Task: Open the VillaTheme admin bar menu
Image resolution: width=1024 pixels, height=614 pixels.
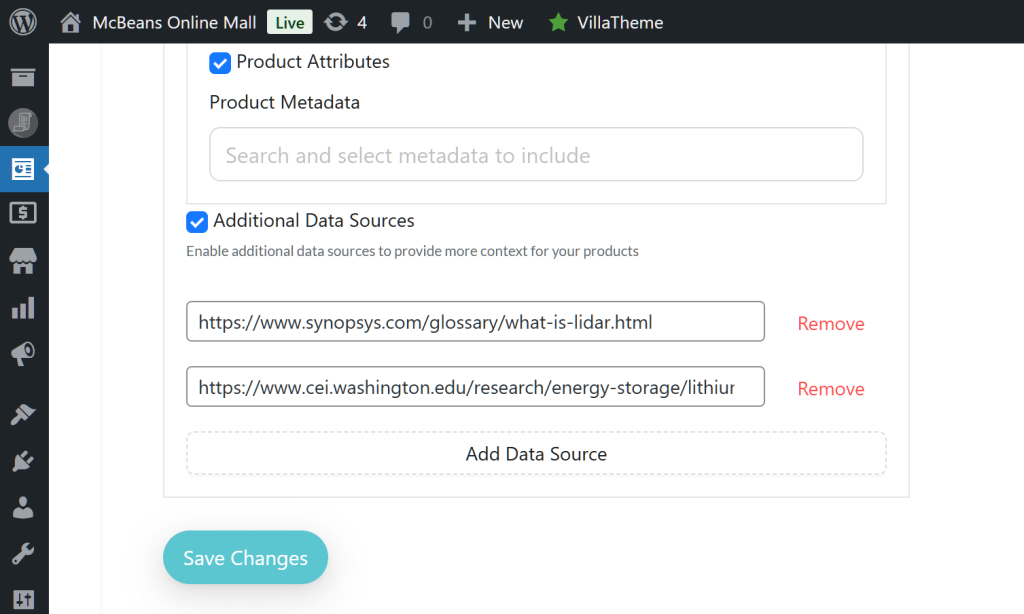Action: pyautogui.click(x=605, y=22)
